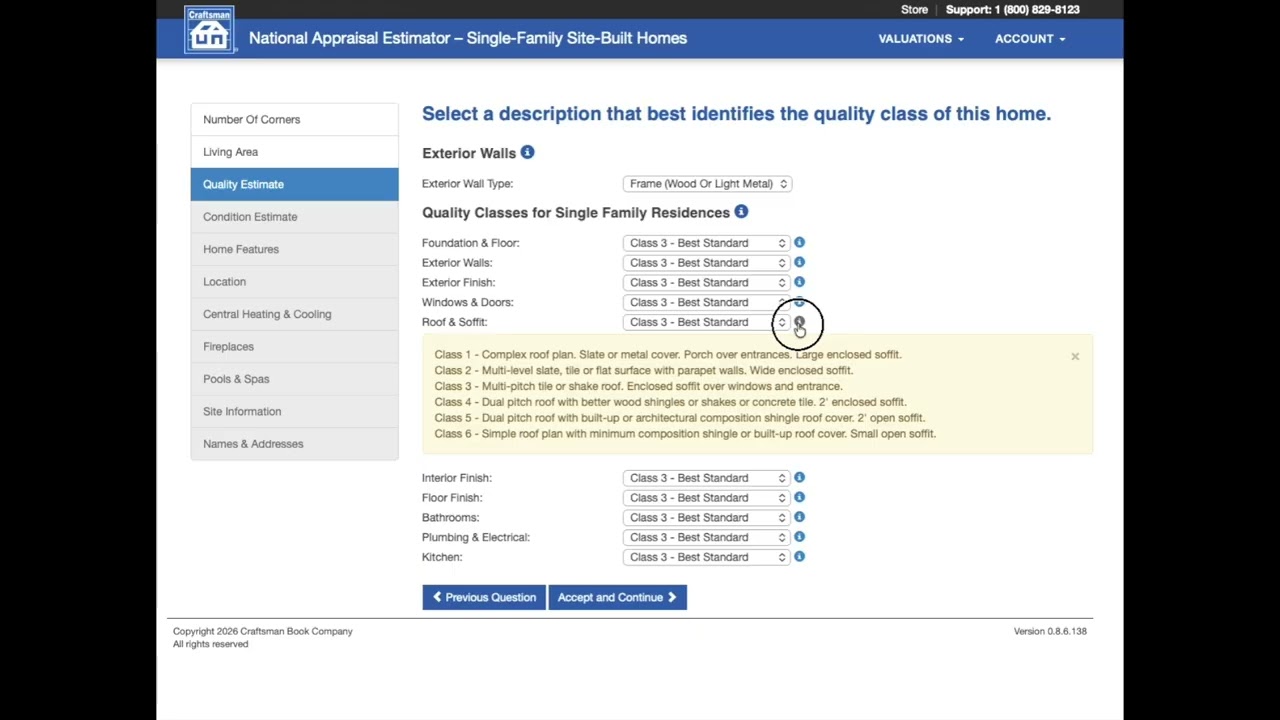The image size is (1280, 720).
Task: Open Exterior Walls class dropdown
Action: 707,263
